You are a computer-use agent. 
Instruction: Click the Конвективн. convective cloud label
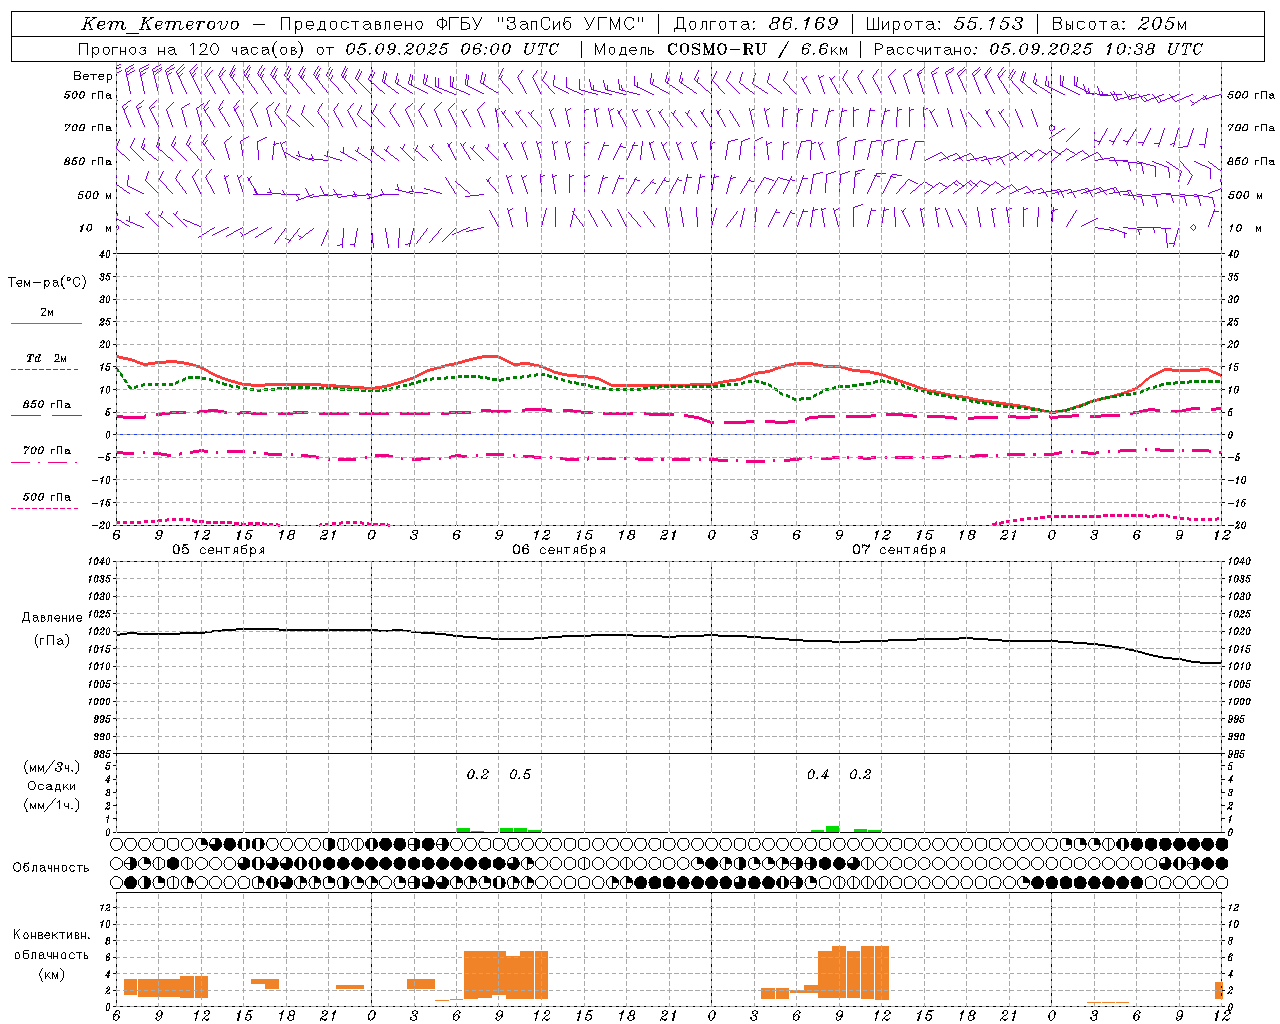(52, 935)
